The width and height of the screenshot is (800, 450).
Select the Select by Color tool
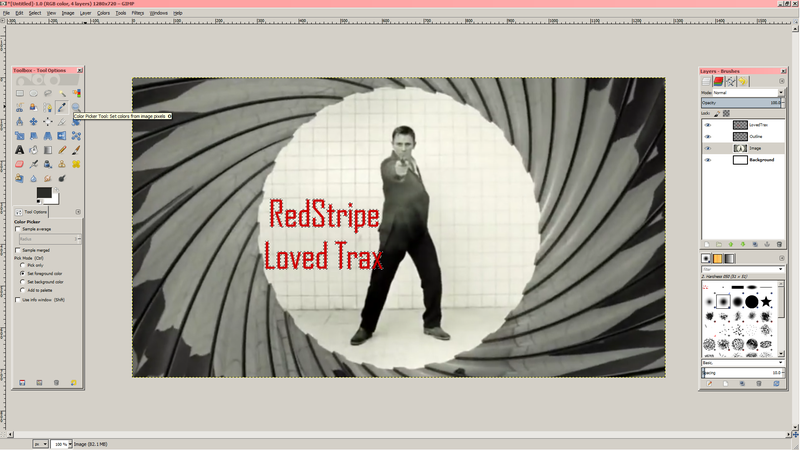point(76,93)
